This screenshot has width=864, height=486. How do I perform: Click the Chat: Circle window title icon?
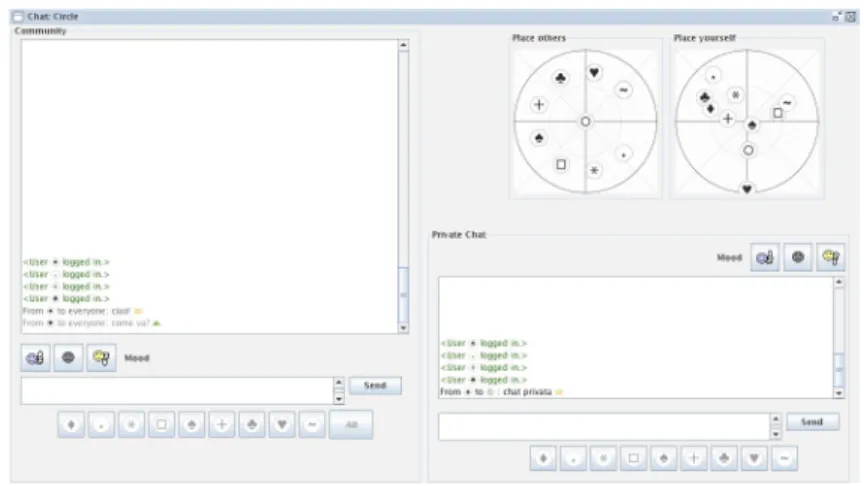pos(18,17)
